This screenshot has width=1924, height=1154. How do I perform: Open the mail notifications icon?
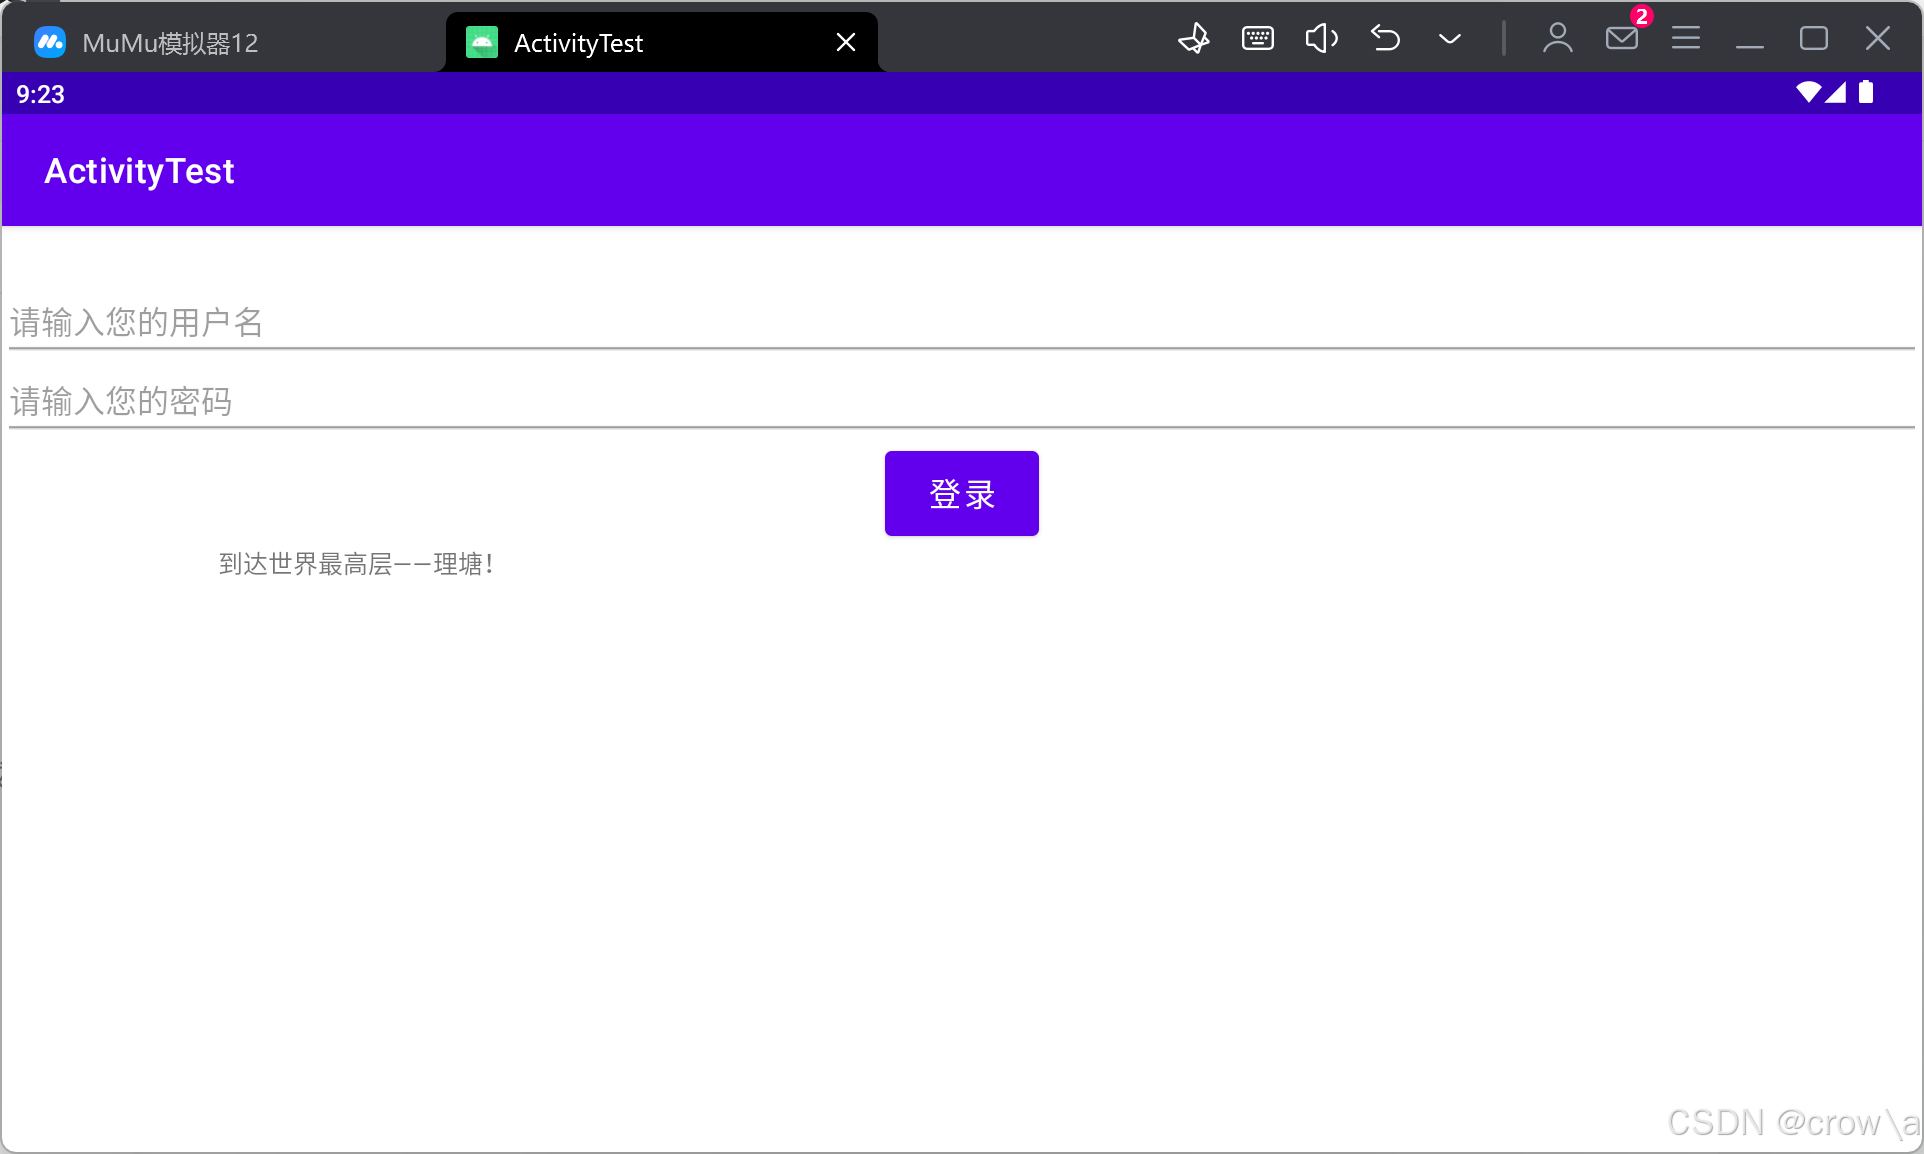point(1621,39)
